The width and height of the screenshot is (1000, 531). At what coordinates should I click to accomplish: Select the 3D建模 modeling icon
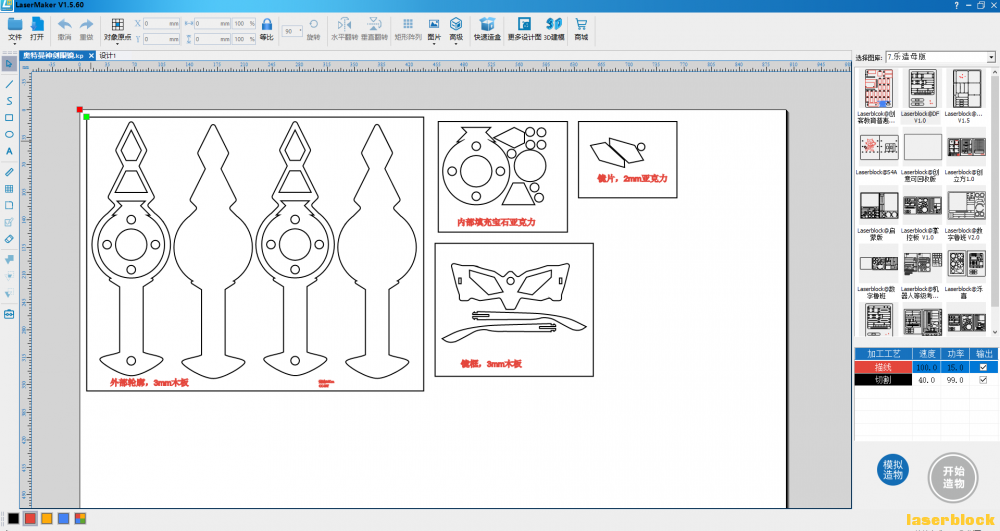click(x=554, y=29)
